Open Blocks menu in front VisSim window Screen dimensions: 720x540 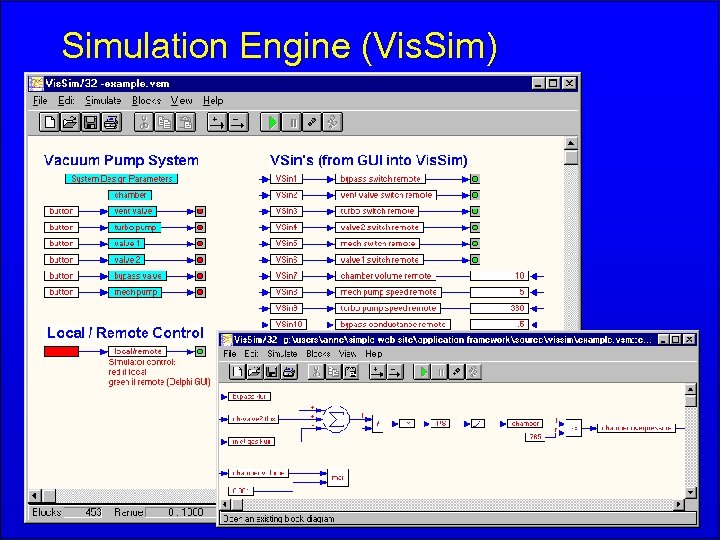(x=318, y=354)
